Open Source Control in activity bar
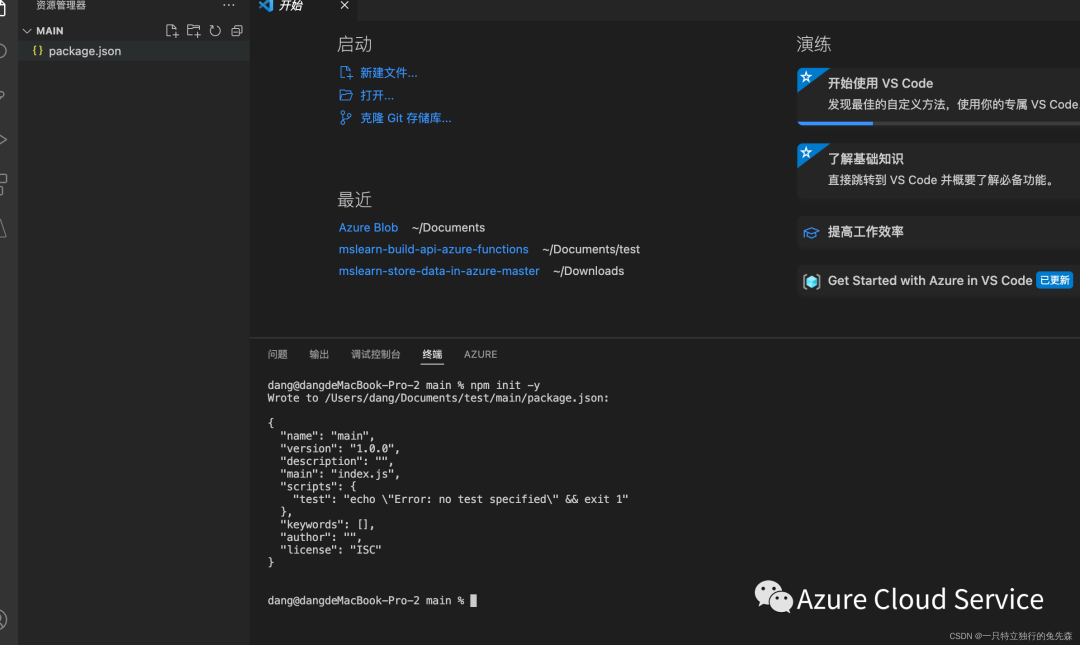The width and height of the screenshot is (1080, 645). click(x=3, y=95)
